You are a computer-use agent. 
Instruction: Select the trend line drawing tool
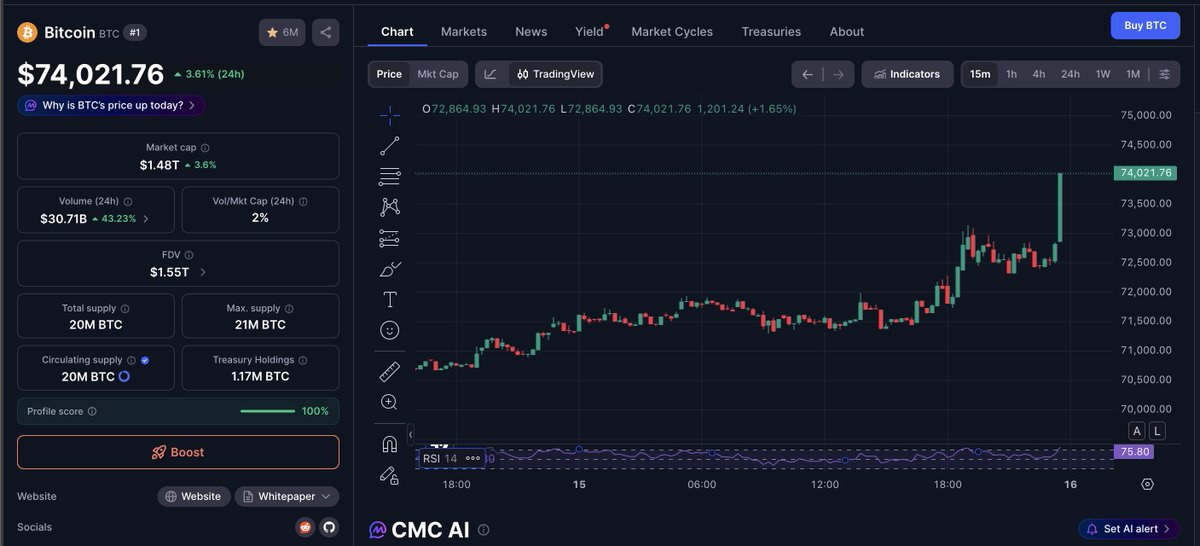coord(390,146)
